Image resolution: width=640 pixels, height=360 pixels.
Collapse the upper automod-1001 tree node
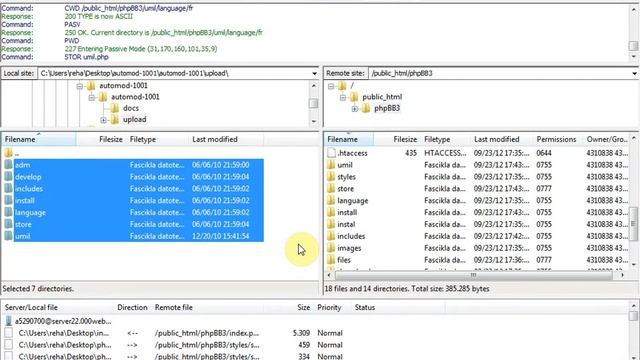[80, 86]
